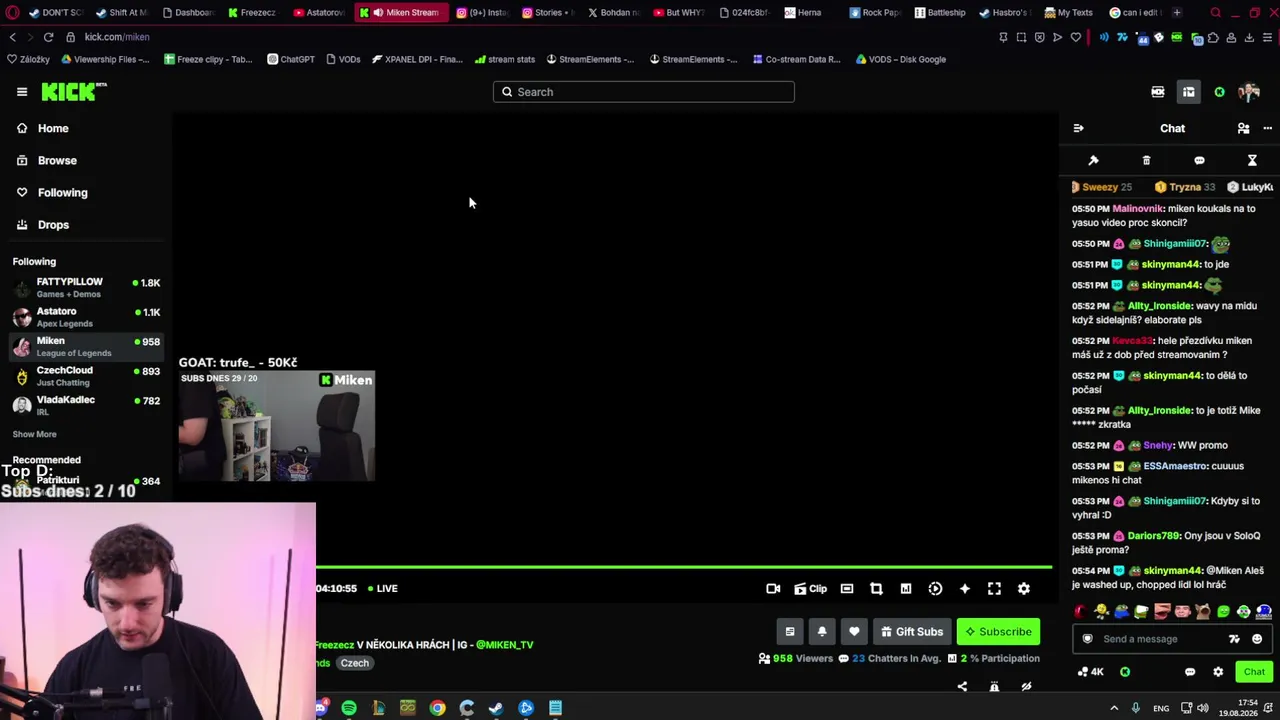Screen dimensions: 1280x720
Task: Open the Astatoro followed channel
Action: click(x=88, y=317)
